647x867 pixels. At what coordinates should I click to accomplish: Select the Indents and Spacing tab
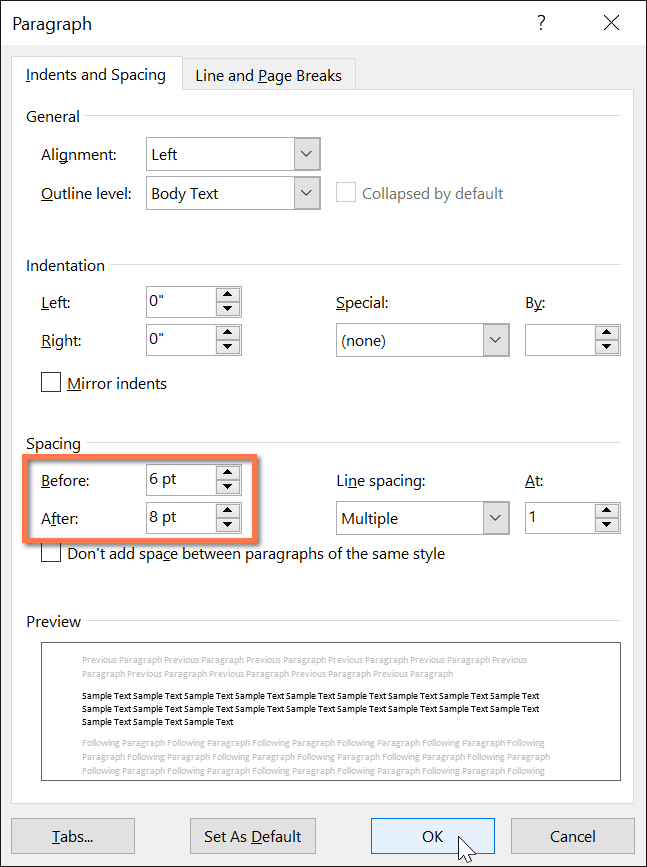[96, 75]
